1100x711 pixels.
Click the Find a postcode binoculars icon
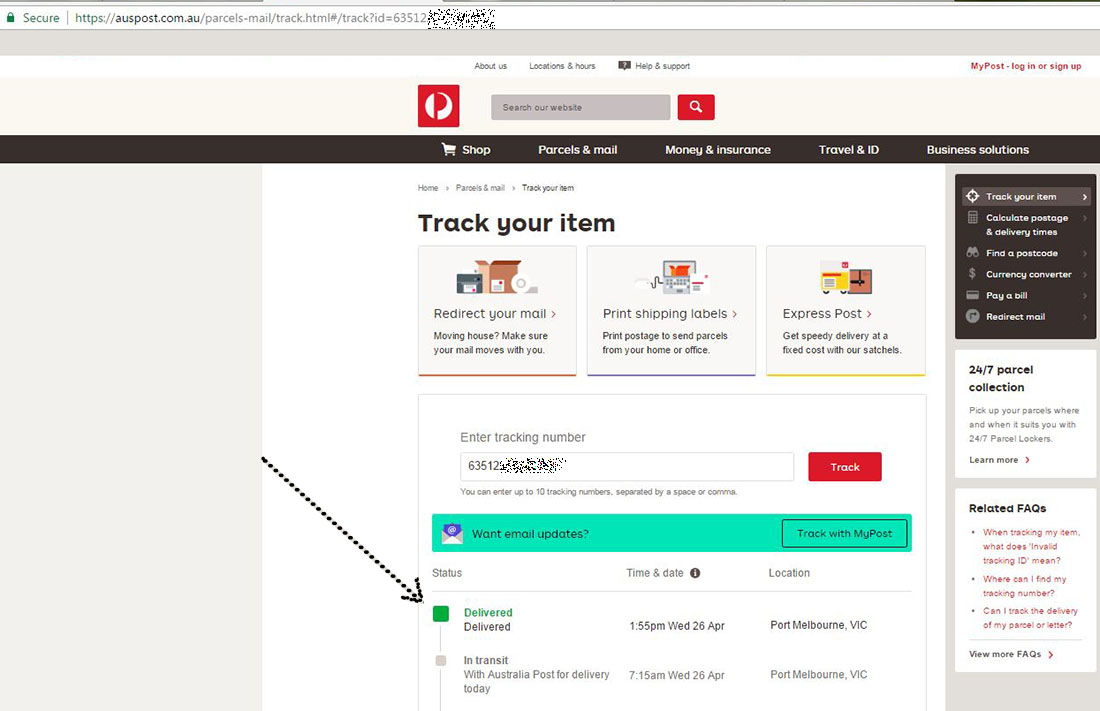(972, 252)
